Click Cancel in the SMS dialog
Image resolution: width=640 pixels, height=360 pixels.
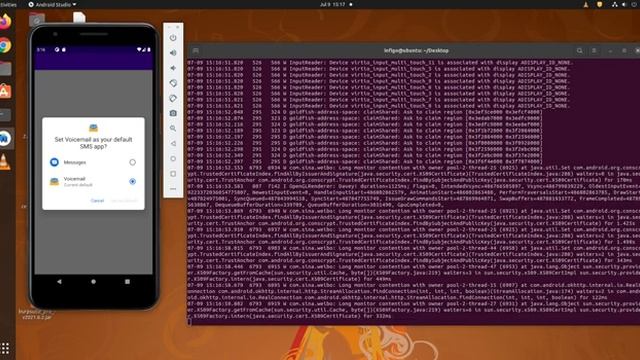tap(97, 200)
